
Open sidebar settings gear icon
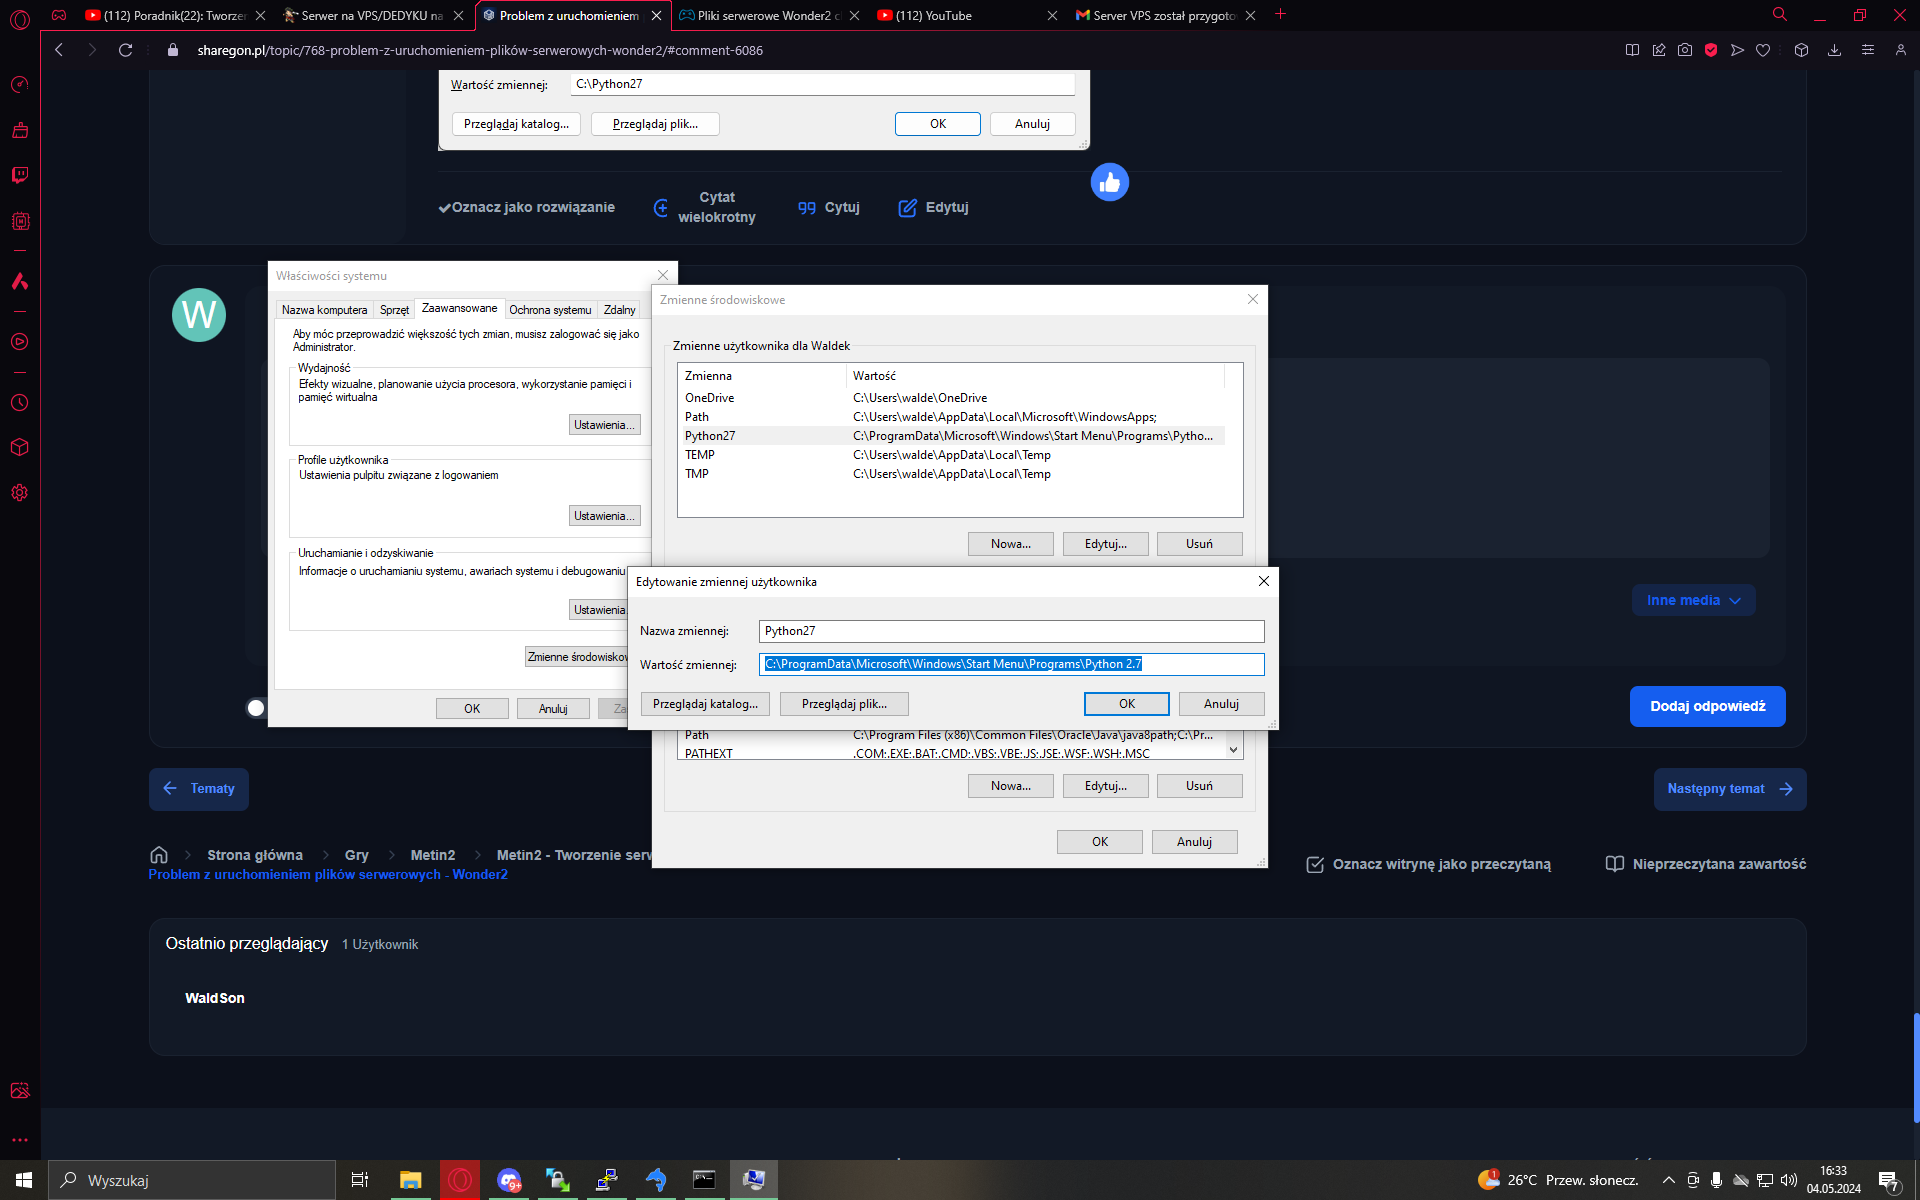pos(19,493)
